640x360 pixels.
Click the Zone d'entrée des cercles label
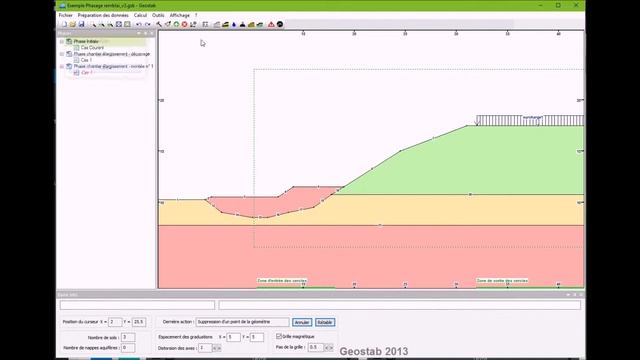pos(282,281)
